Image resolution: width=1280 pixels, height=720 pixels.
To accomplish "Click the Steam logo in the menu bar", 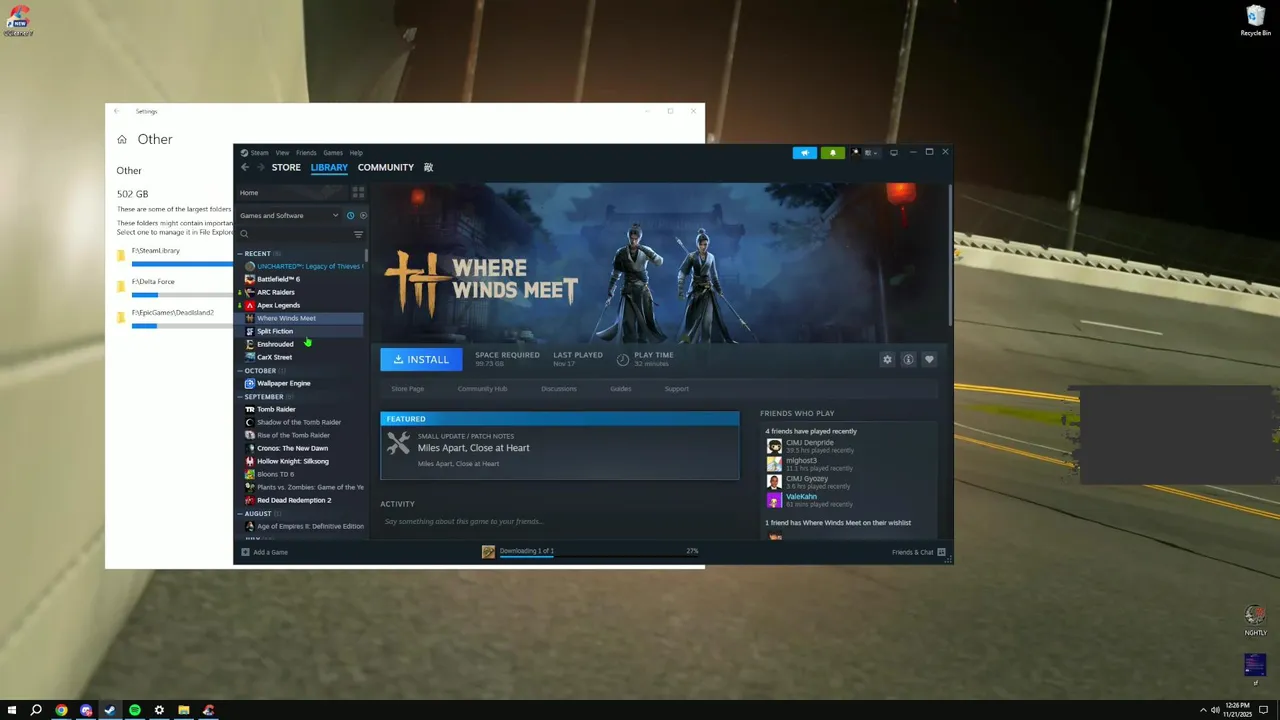I will pyautogui.click(x=244, y=153).
